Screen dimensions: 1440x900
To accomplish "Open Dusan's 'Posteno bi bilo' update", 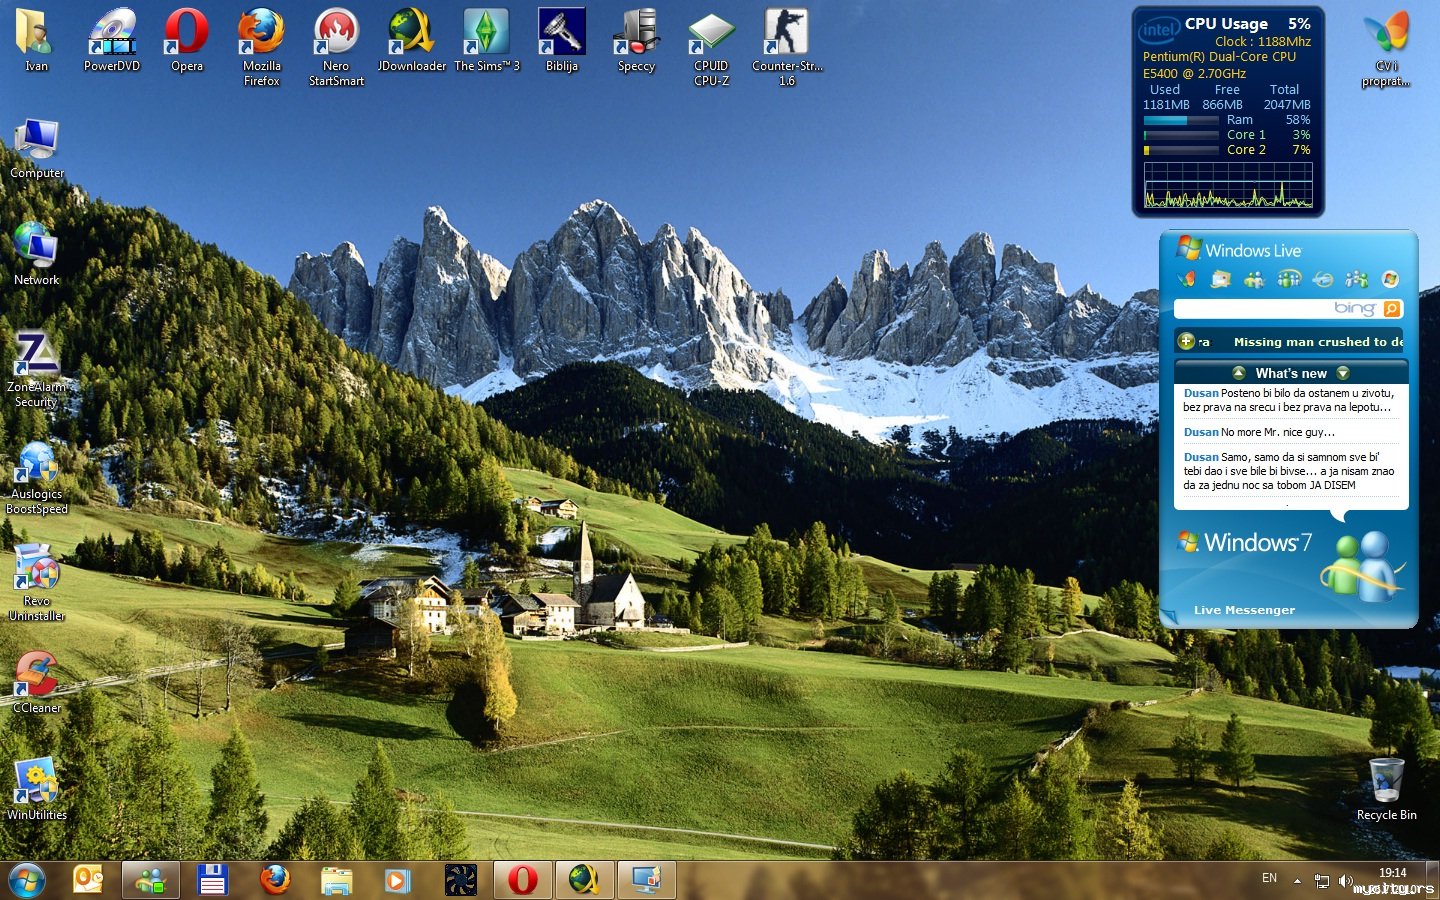I will tap(1289, 400).
